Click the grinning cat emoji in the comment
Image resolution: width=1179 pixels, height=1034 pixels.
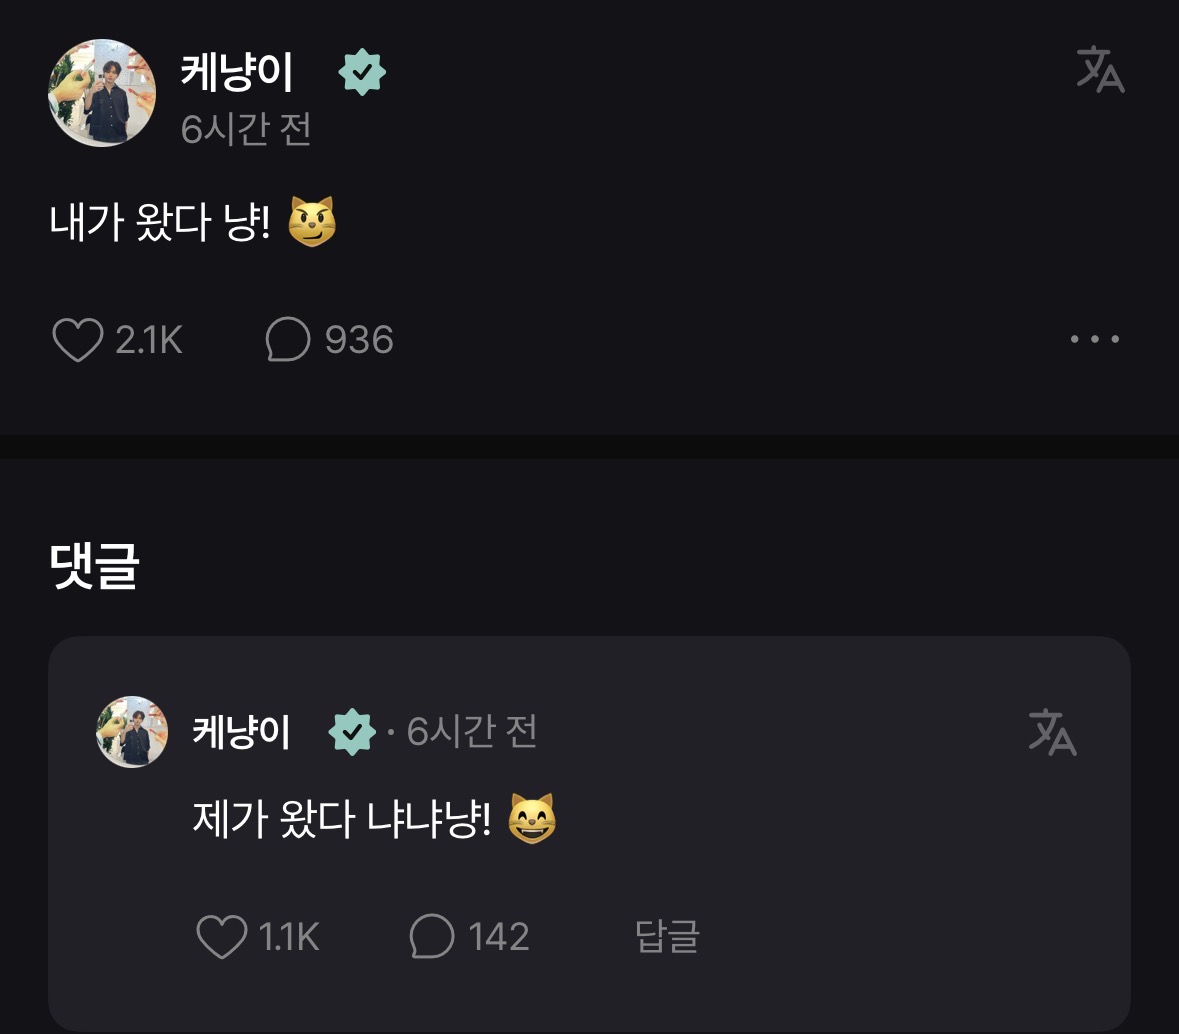click(532, 820)
